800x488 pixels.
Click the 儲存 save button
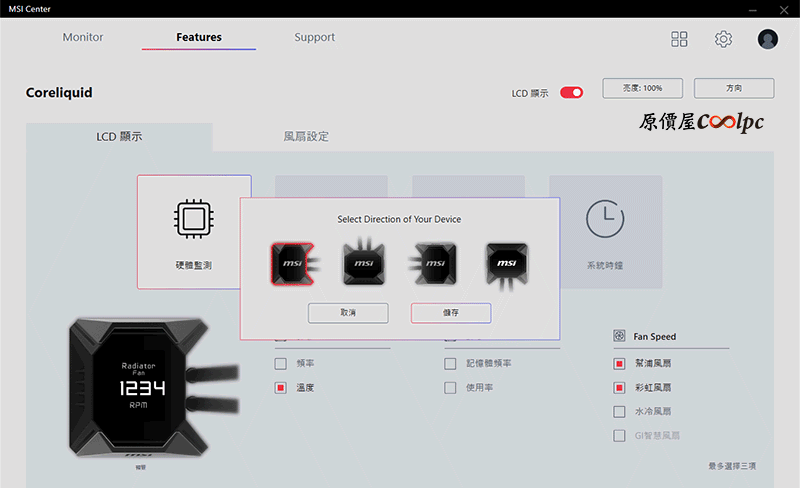coord(451,313)
